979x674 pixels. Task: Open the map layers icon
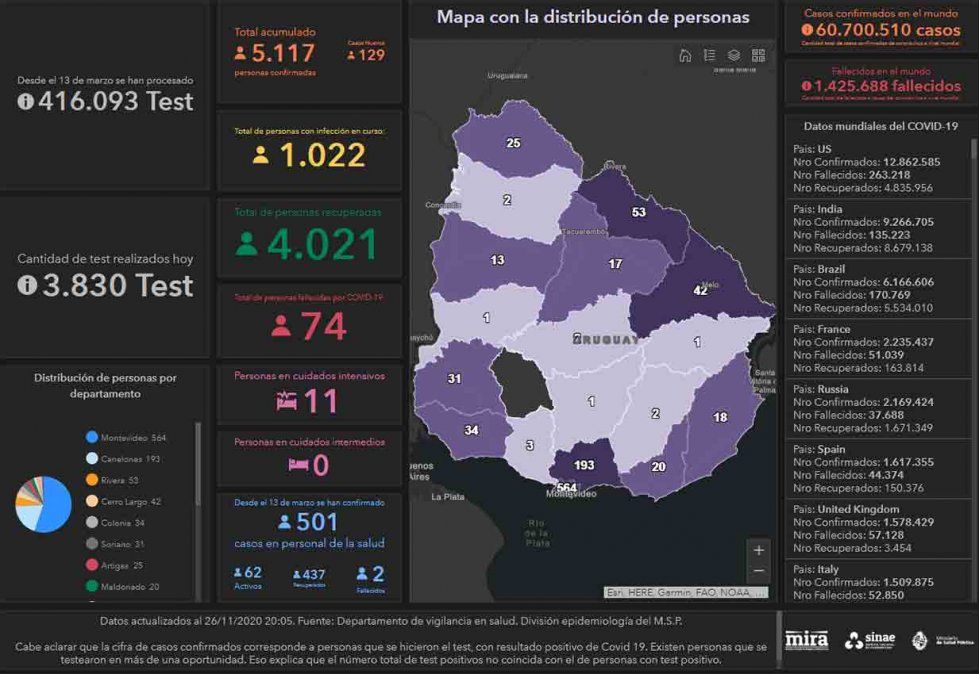(733, 56)
